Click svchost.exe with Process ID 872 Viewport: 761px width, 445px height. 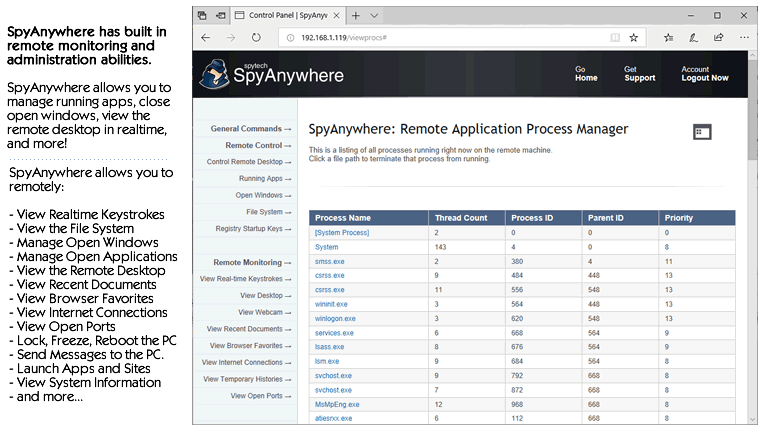coord(333,390)
